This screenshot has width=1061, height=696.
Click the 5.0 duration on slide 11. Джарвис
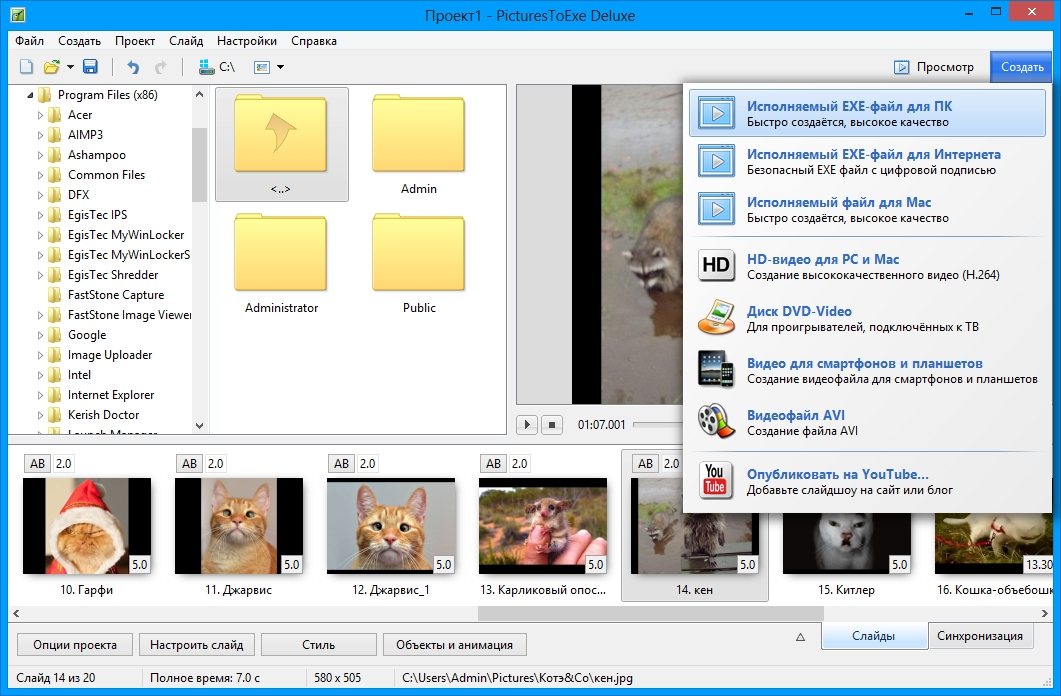pyautogui.click(x=292, y=564)
